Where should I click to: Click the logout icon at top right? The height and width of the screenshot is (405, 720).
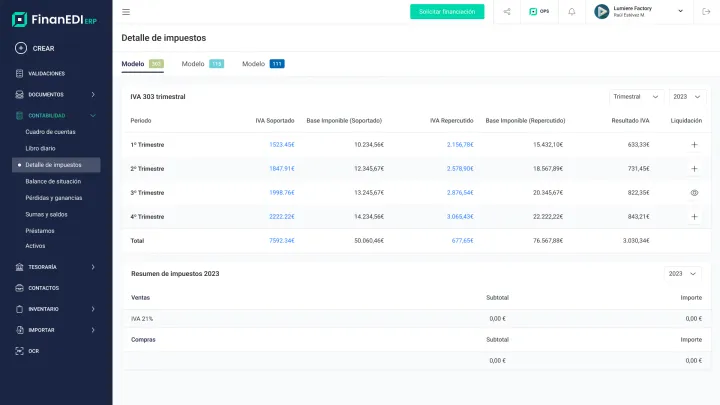[705, 12]
